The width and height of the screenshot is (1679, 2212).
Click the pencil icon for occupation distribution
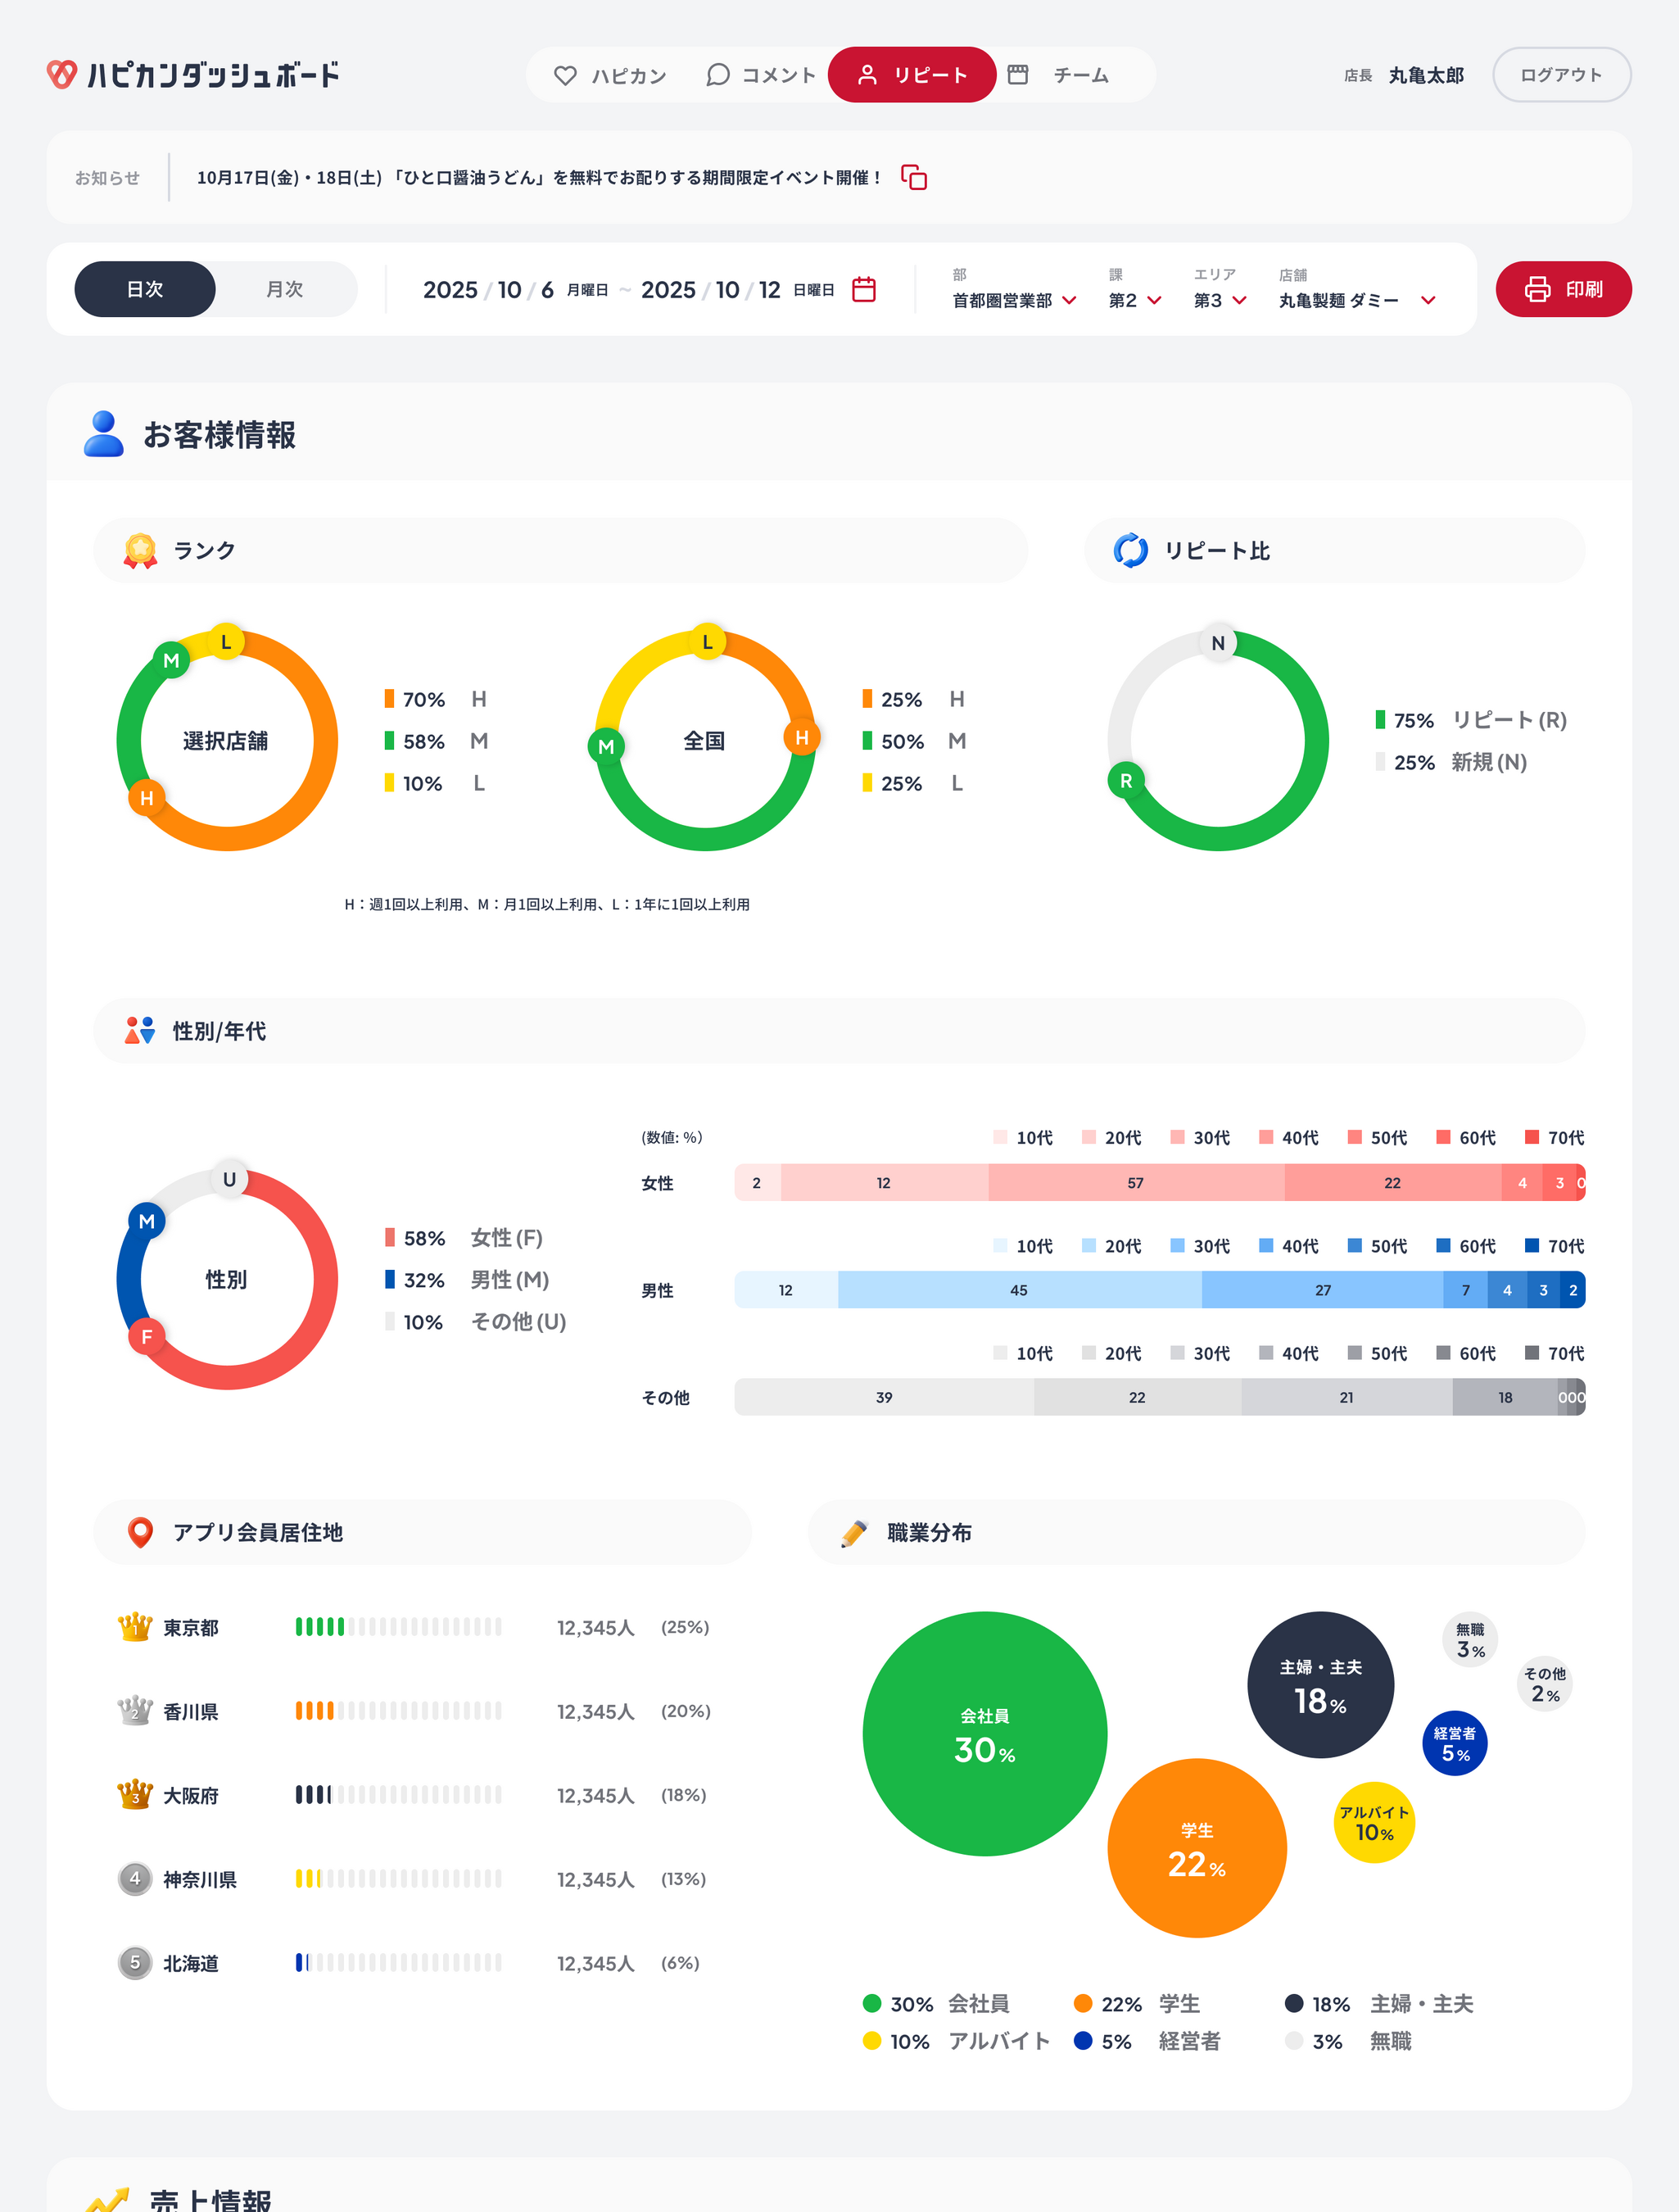coord(854,1533)
